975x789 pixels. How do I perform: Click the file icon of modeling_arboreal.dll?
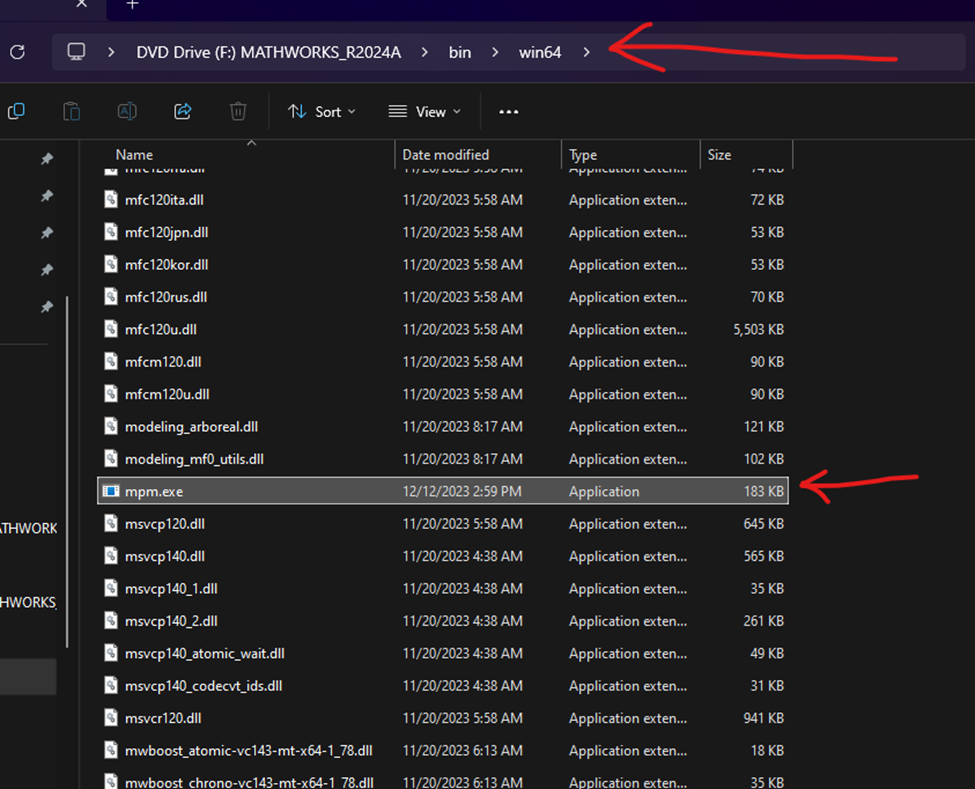(x=111, y=427)
